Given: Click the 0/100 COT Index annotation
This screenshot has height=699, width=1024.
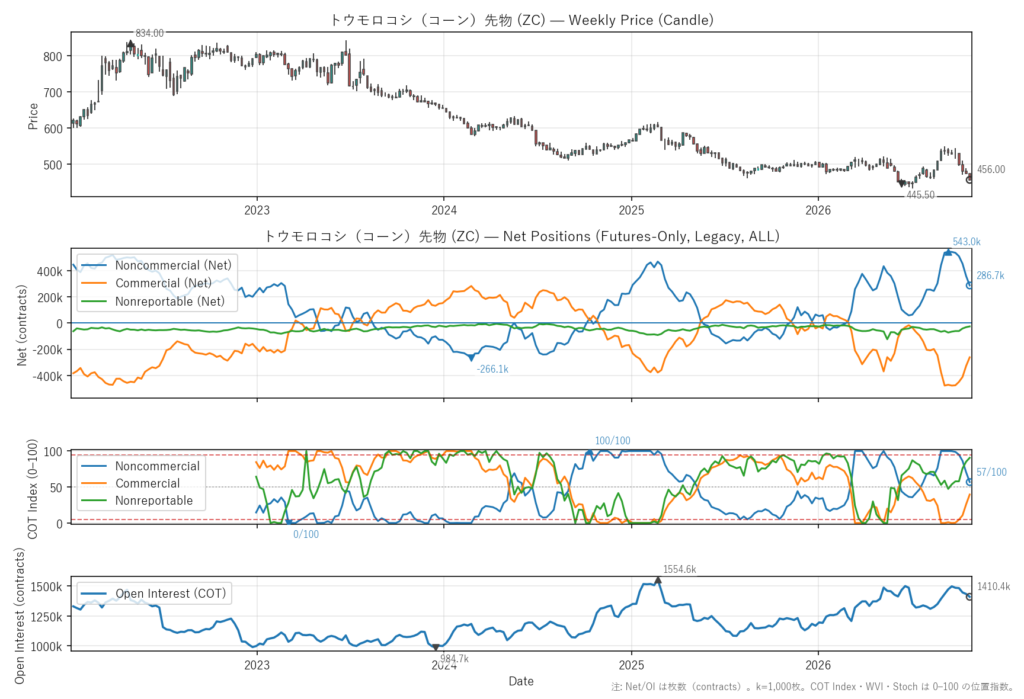Looking at the screenshot, I should click(306, 534).
